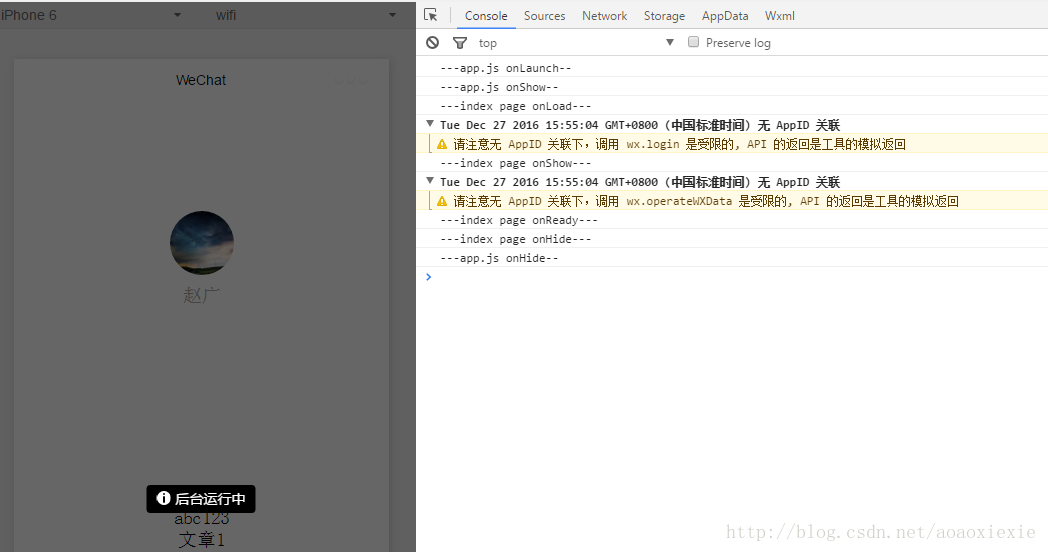Viewport: 1048px width, 552px height.
Task: Click the 后台运行中 toast message
Action: click(x=201, y=499)
